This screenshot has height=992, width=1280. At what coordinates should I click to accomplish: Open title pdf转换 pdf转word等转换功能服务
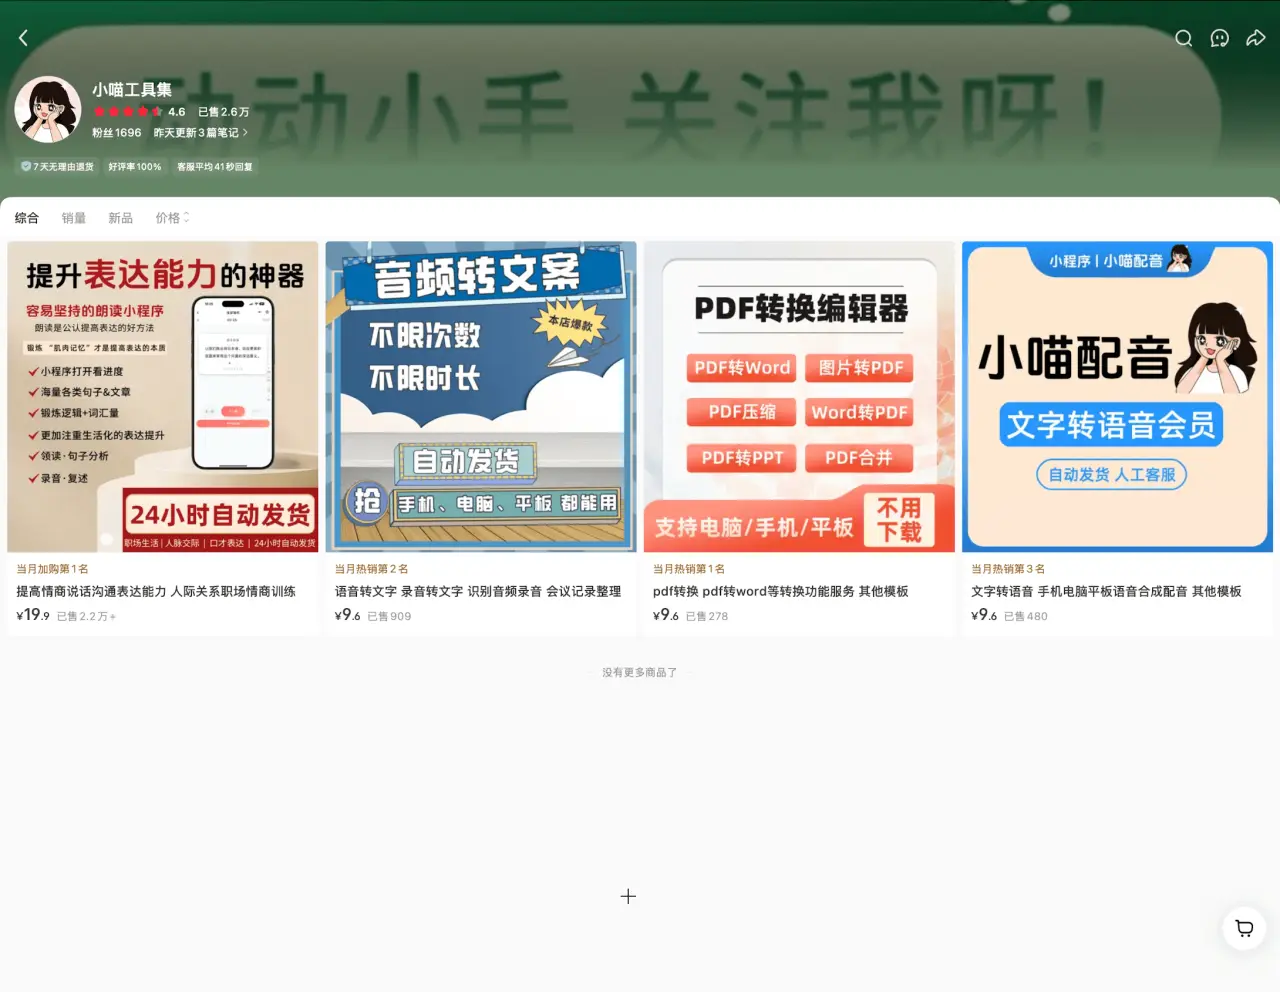tap(781, 591)
